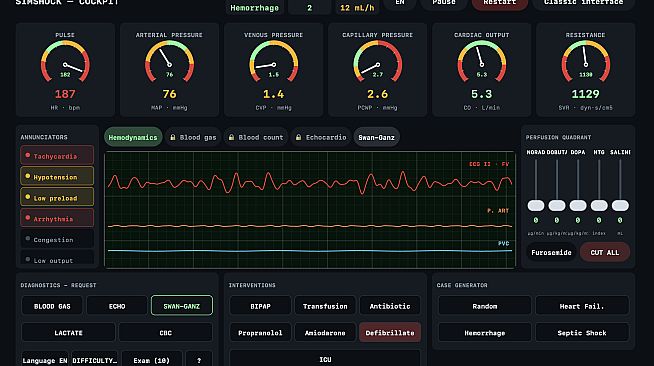Click the Hemorrhage case label in header
The height and width of the screenshot is (366, 654).
point(254,7)
